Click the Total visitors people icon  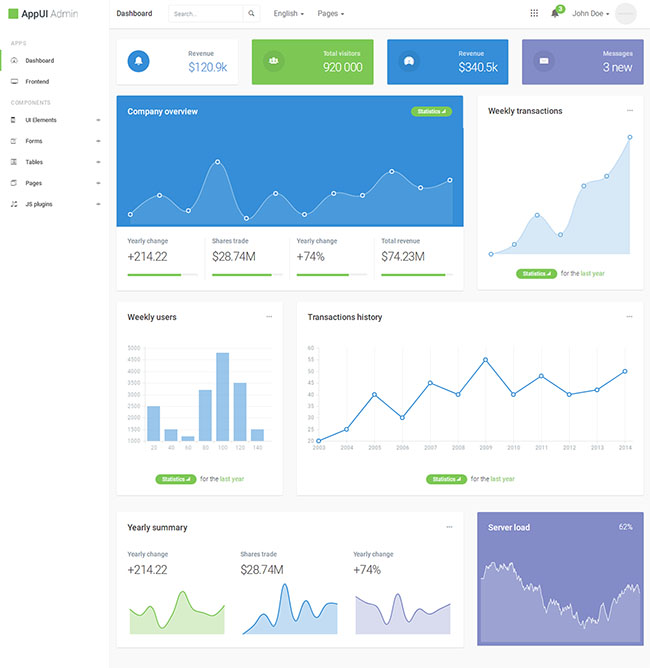(273, 62)
